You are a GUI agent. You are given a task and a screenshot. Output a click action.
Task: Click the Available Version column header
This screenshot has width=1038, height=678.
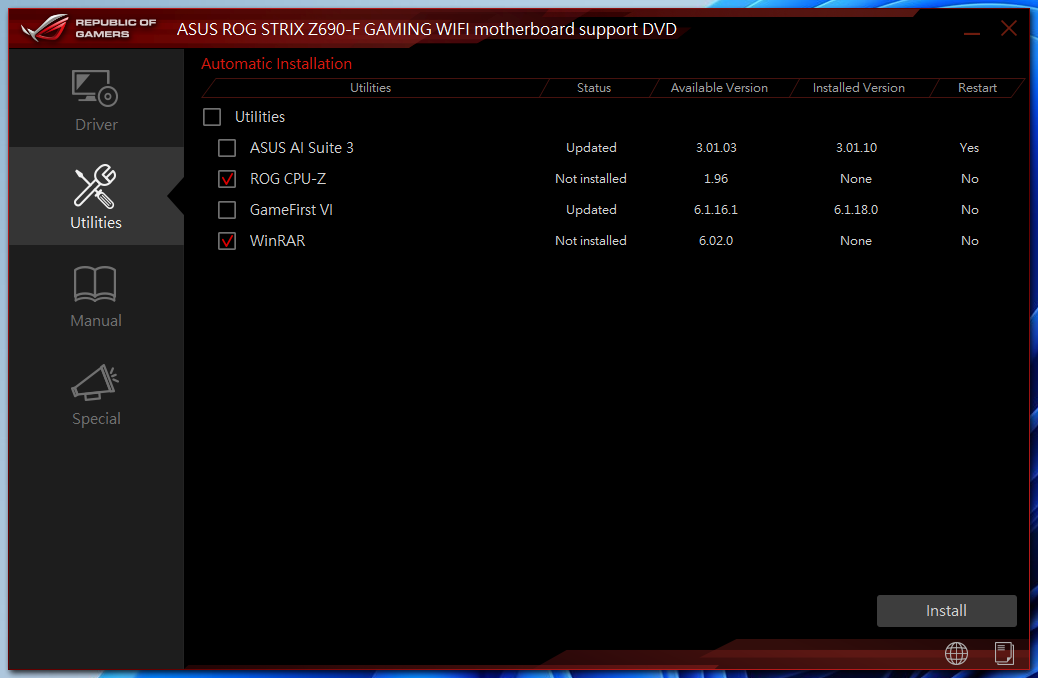[x=719, y=87]
